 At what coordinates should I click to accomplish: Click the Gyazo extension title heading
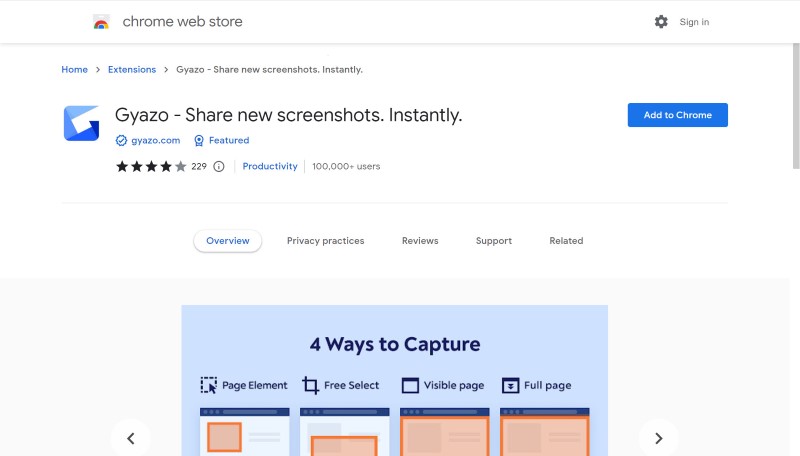pyautogui.click(x=288, y=115)
